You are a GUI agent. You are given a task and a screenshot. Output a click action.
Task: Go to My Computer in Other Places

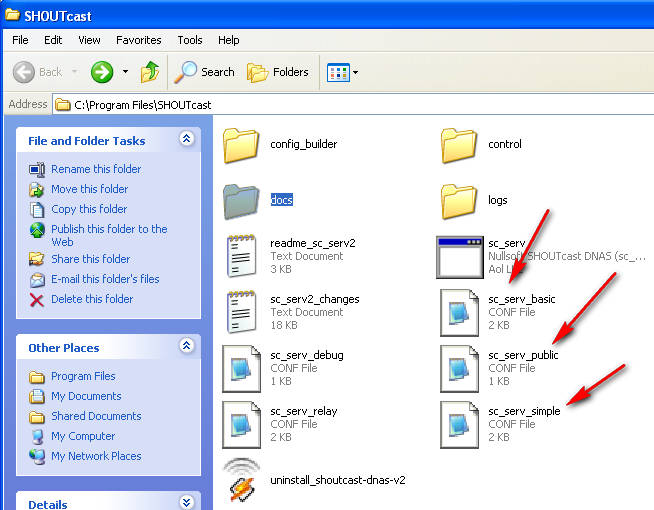point(83,436)
